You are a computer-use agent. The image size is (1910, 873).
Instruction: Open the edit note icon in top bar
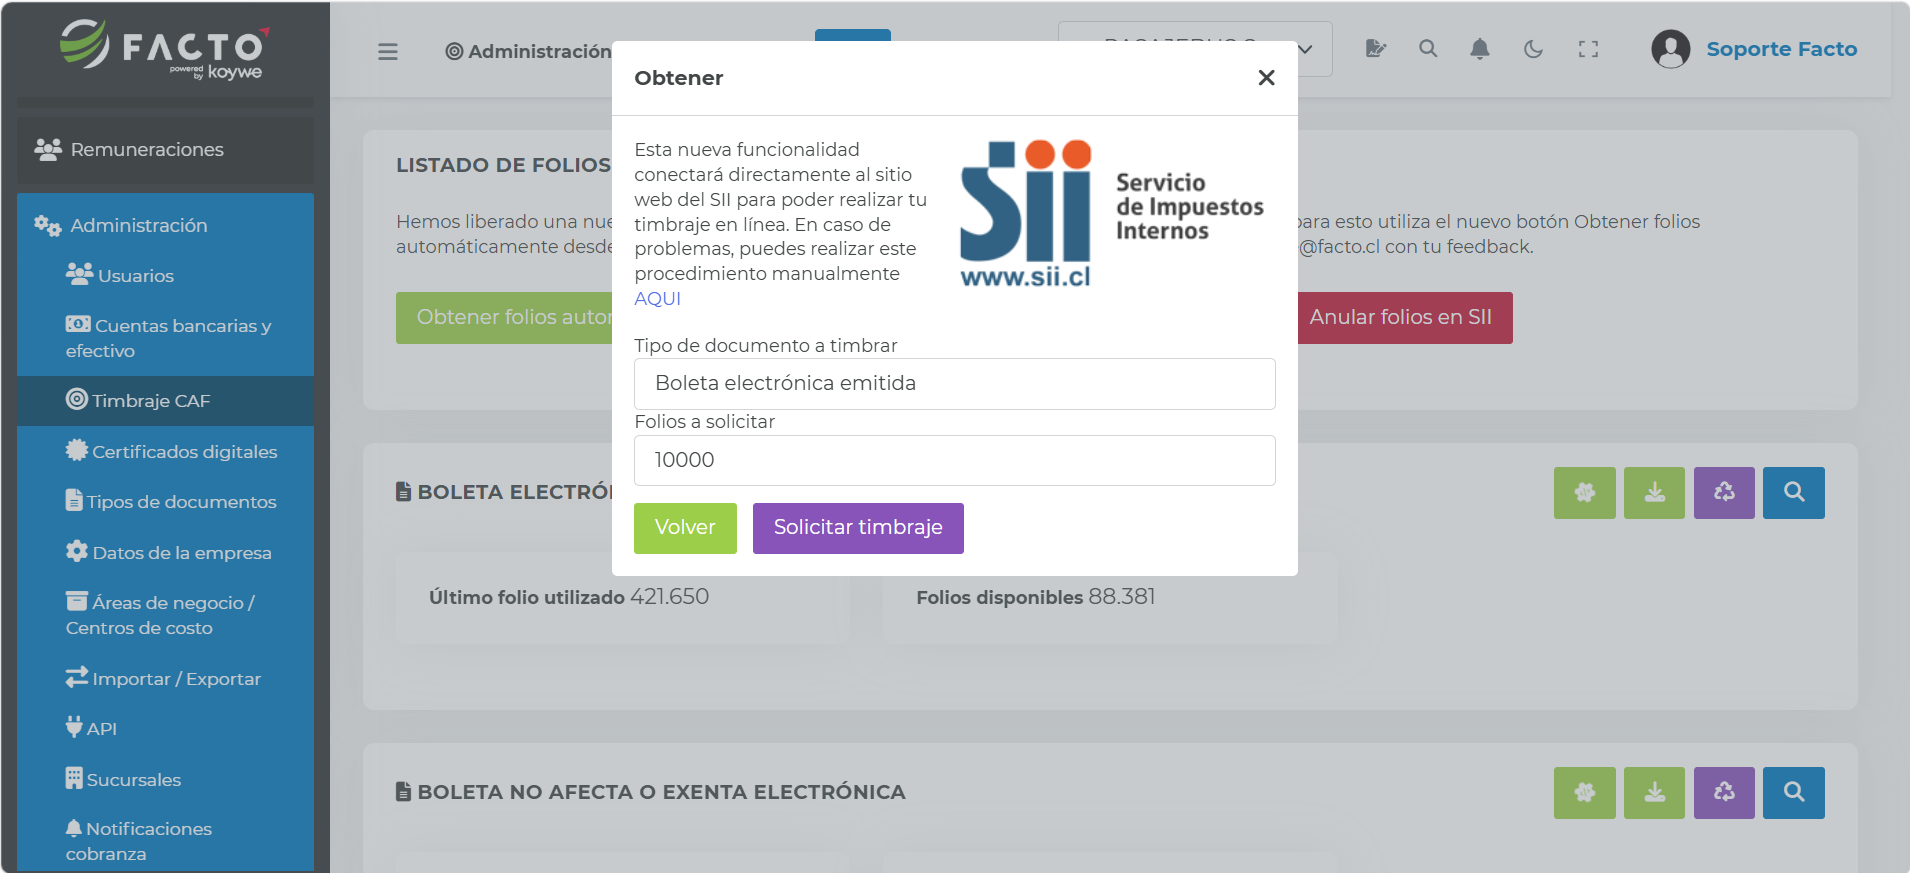[1376, 48]
